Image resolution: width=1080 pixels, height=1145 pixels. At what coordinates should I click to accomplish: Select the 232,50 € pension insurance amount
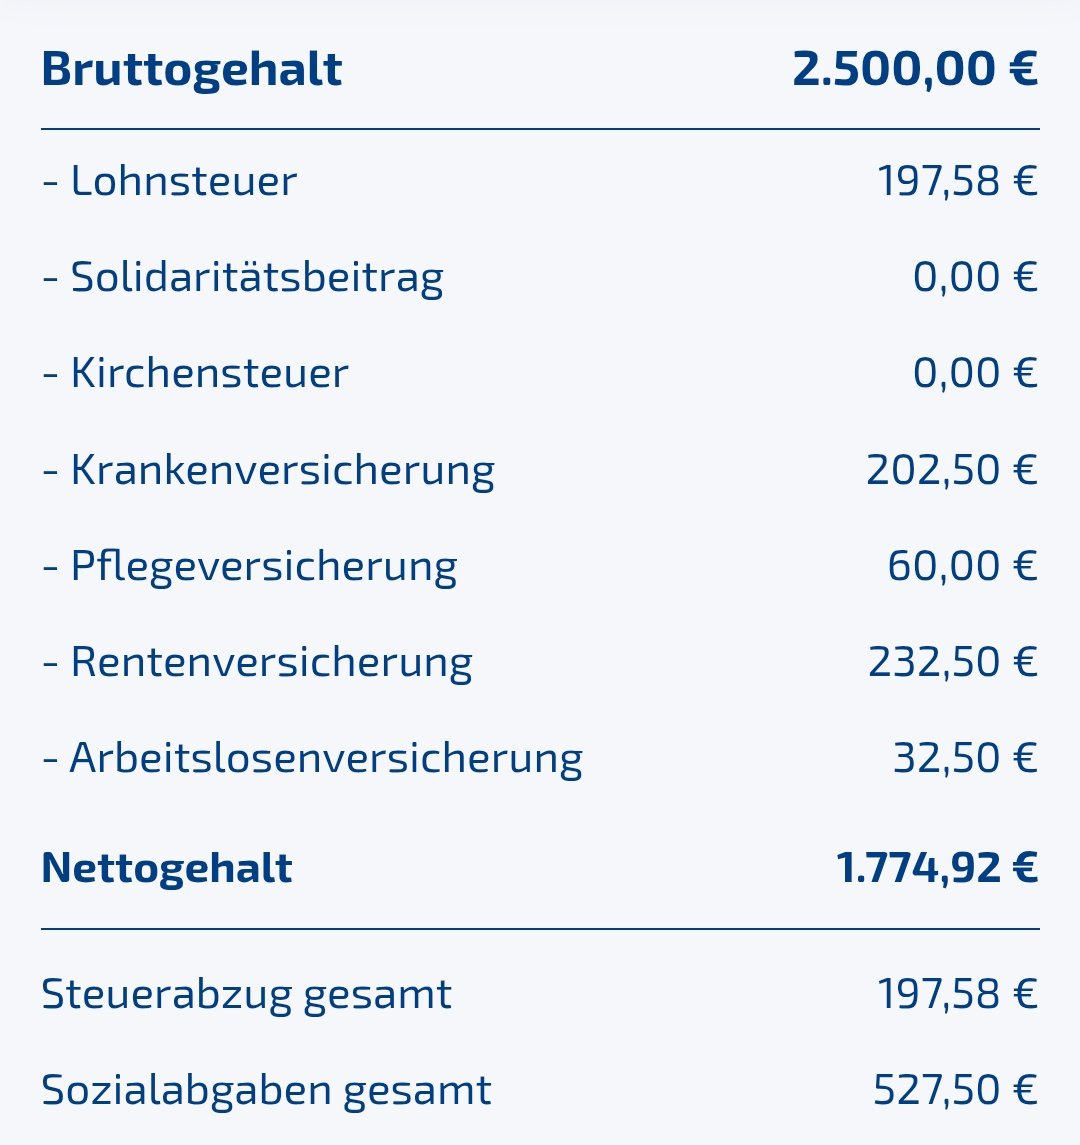[953, 662]
